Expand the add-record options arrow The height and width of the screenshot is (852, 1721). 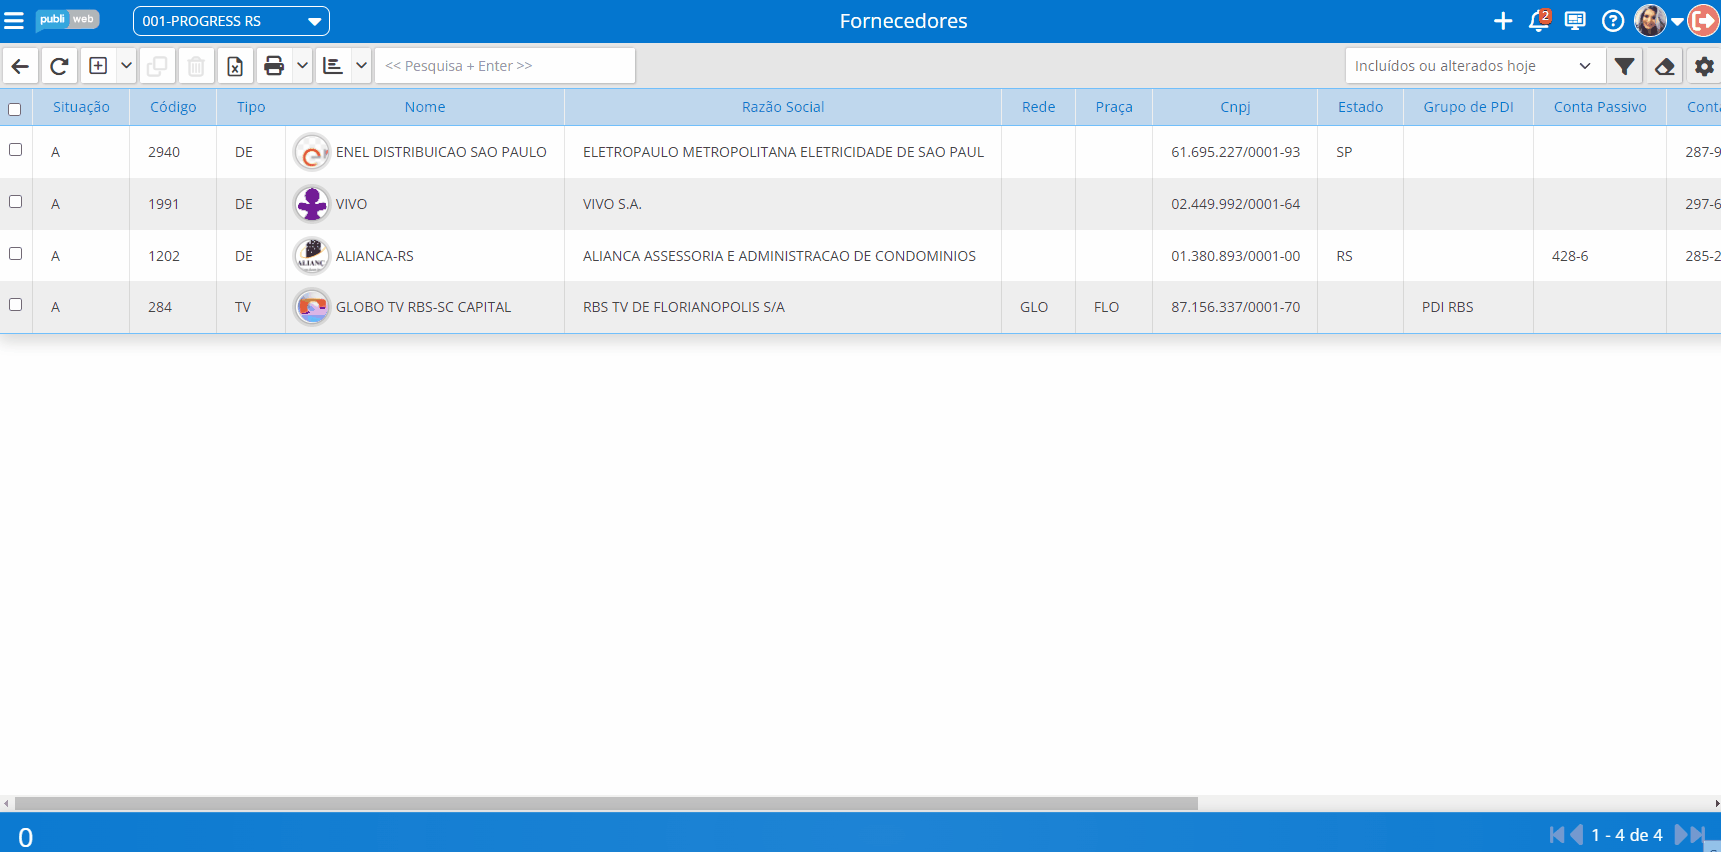click(x=126, y=66)
